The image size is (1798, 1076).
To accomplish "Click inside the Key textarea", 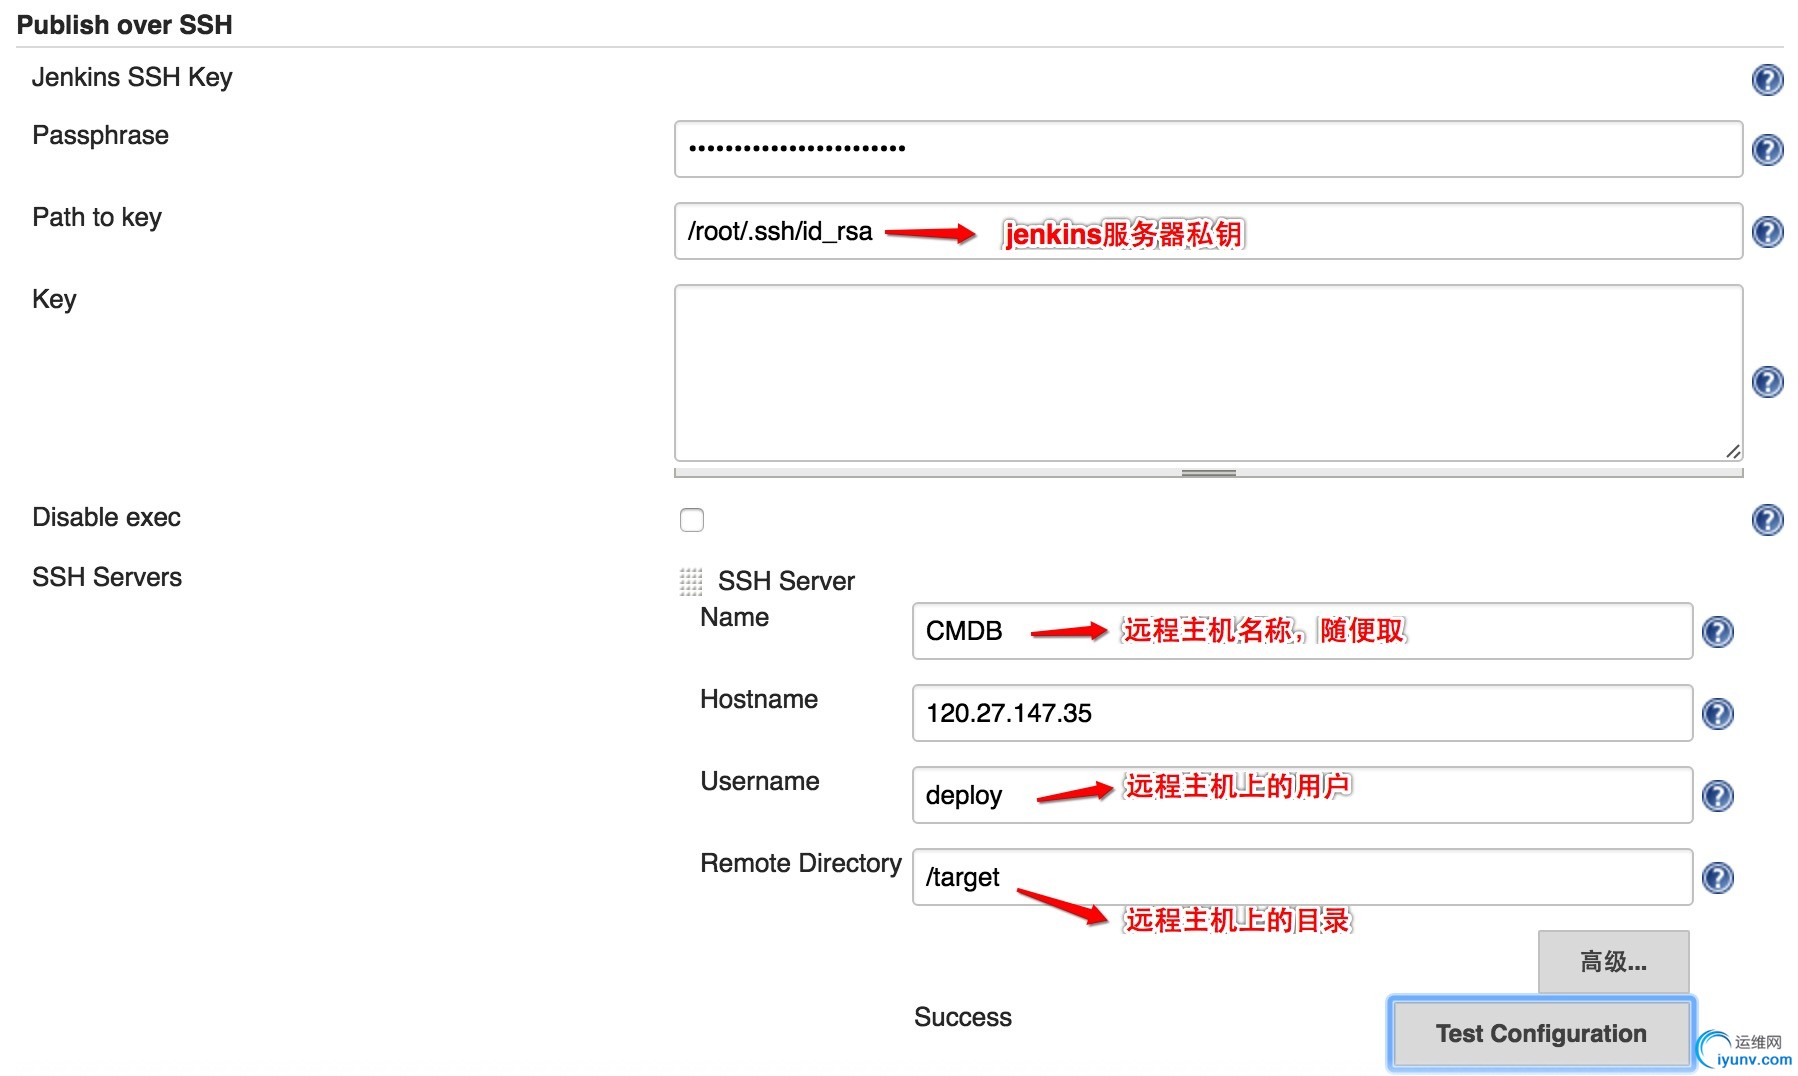I will pyautogui.click(x=1208, y=373).
